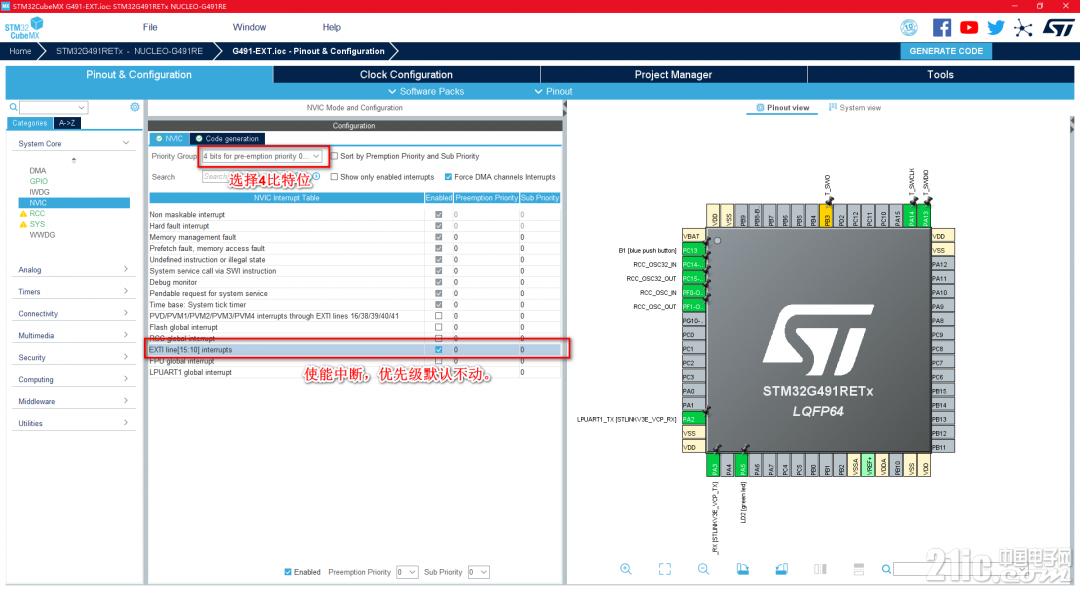
Task: Click the peripheral search combo field
Action: click(x=54, y=107)
